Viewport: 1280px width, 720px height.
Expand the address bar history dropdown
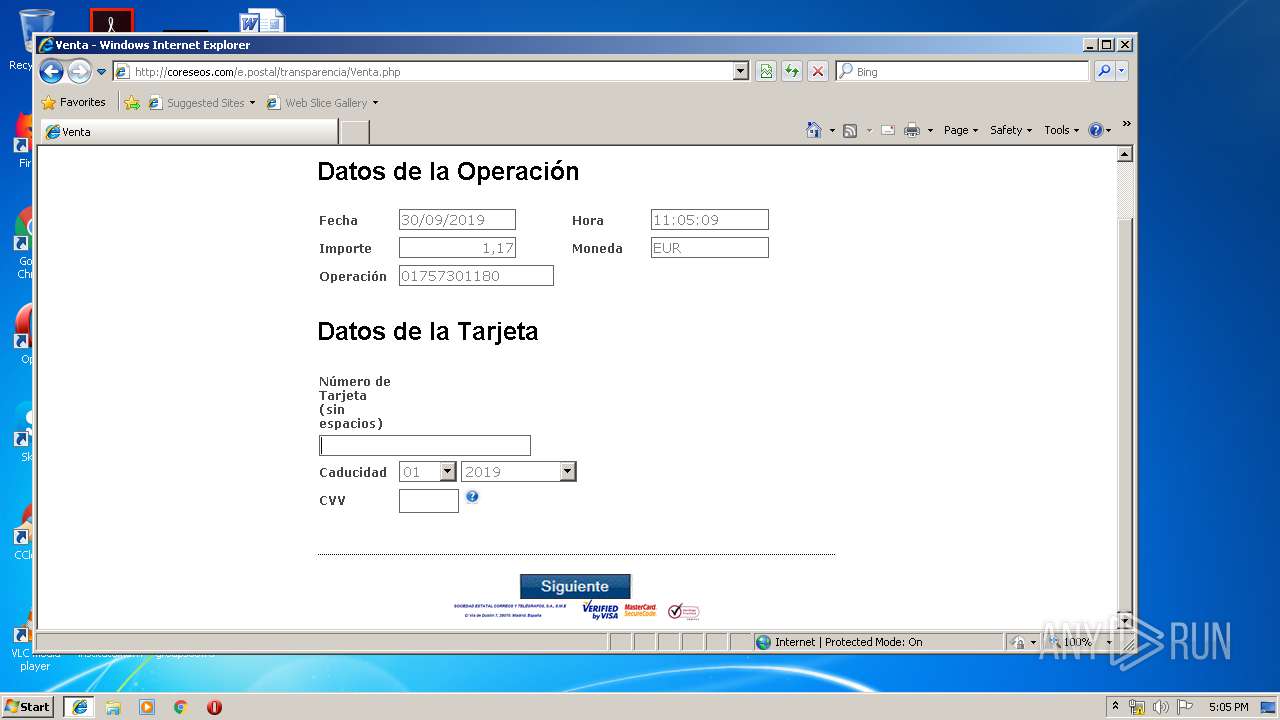(x=741, y=72)
